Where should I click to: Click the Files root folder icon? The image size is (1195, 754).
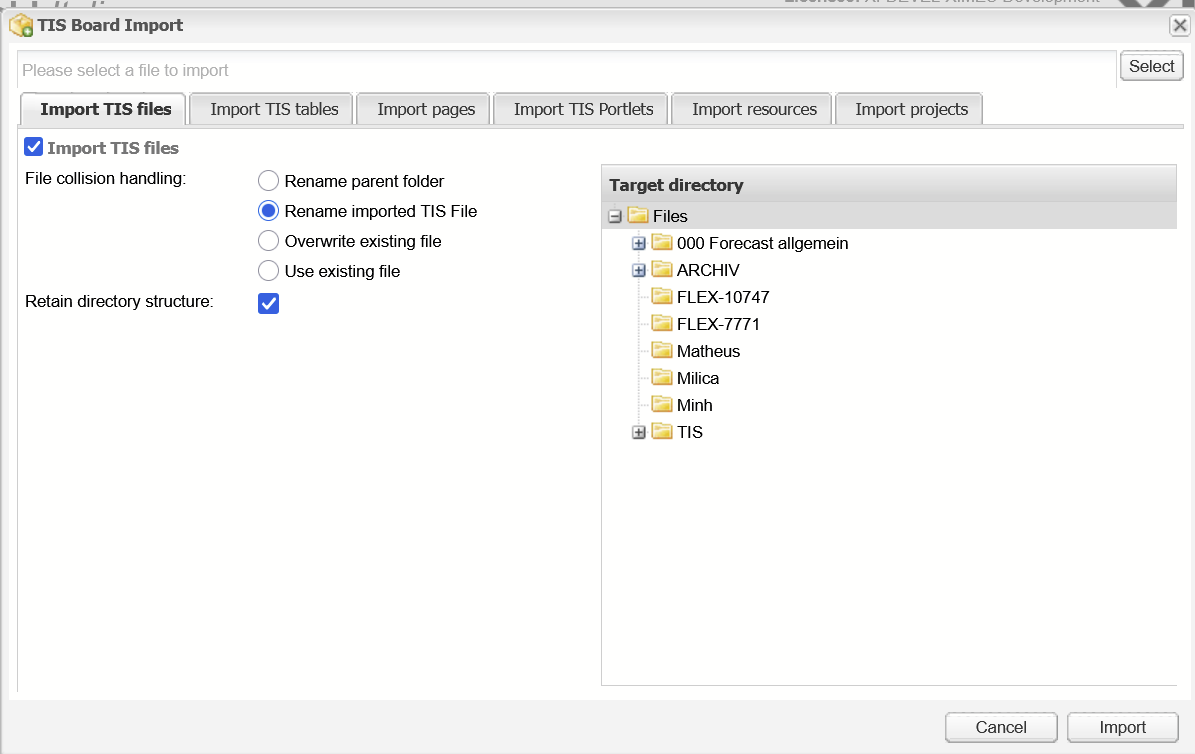click(x=638, y=216)
